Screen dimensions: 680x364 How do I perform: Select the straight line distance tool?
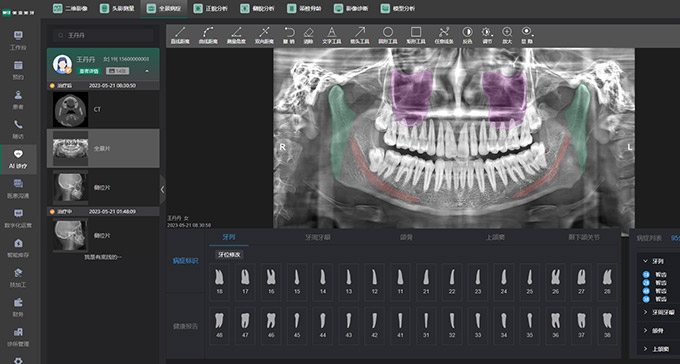pyautogui.click(x=180, y=35)
